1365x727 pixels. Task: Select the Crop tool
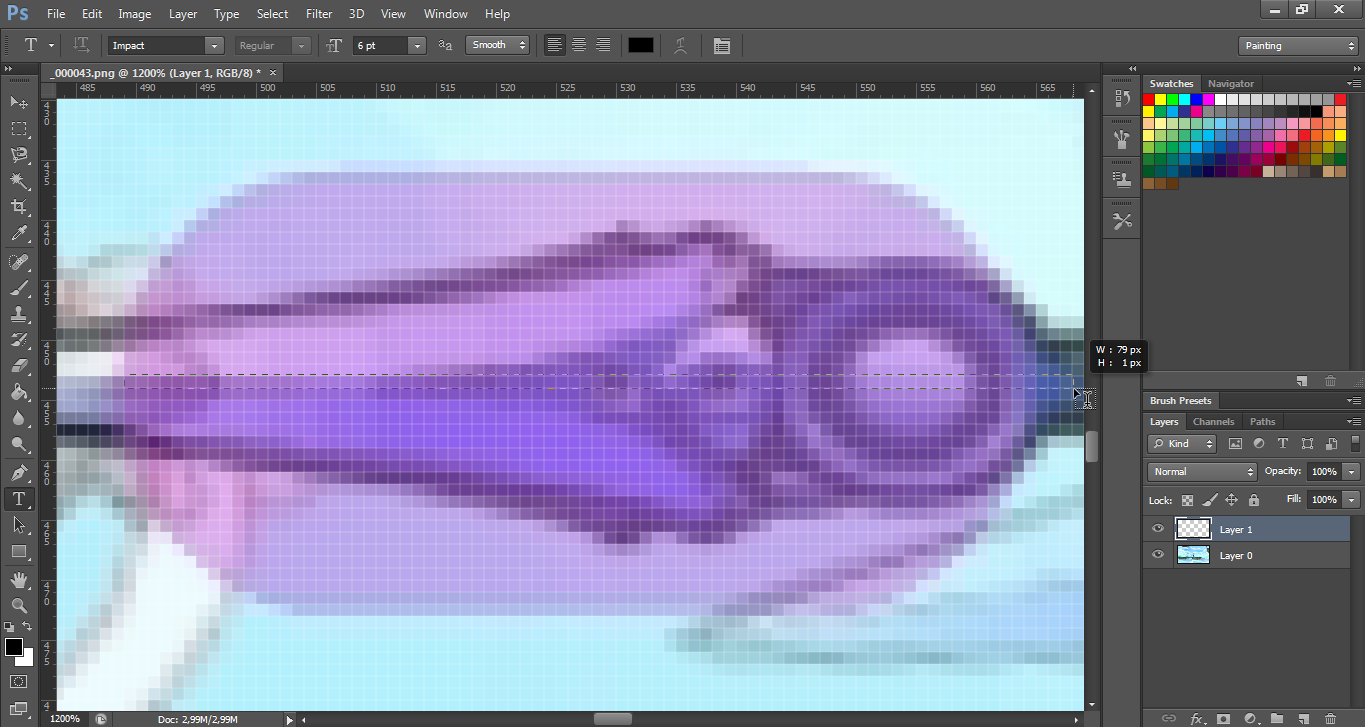pos(19,208)
